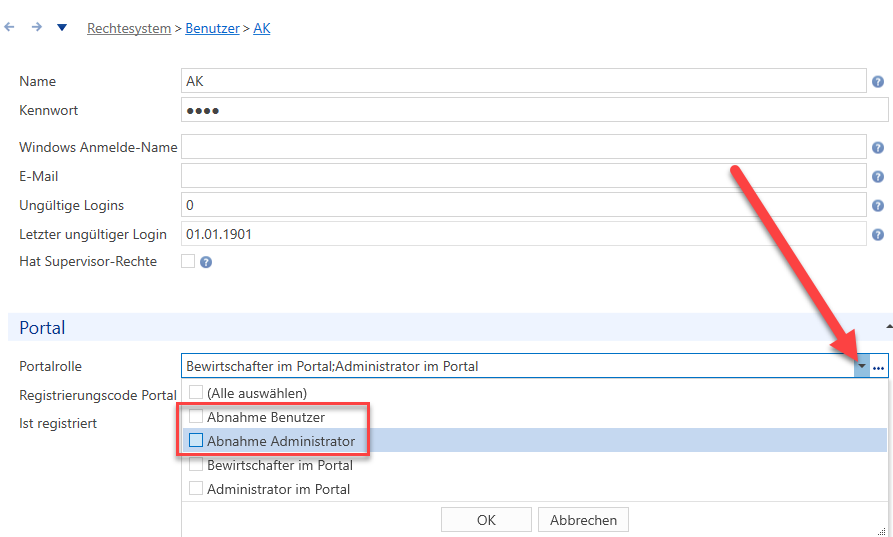The width and height of the screenshot is (893, 537).
Task: Confirm the role selection with OK
Action: click(486, 520)
